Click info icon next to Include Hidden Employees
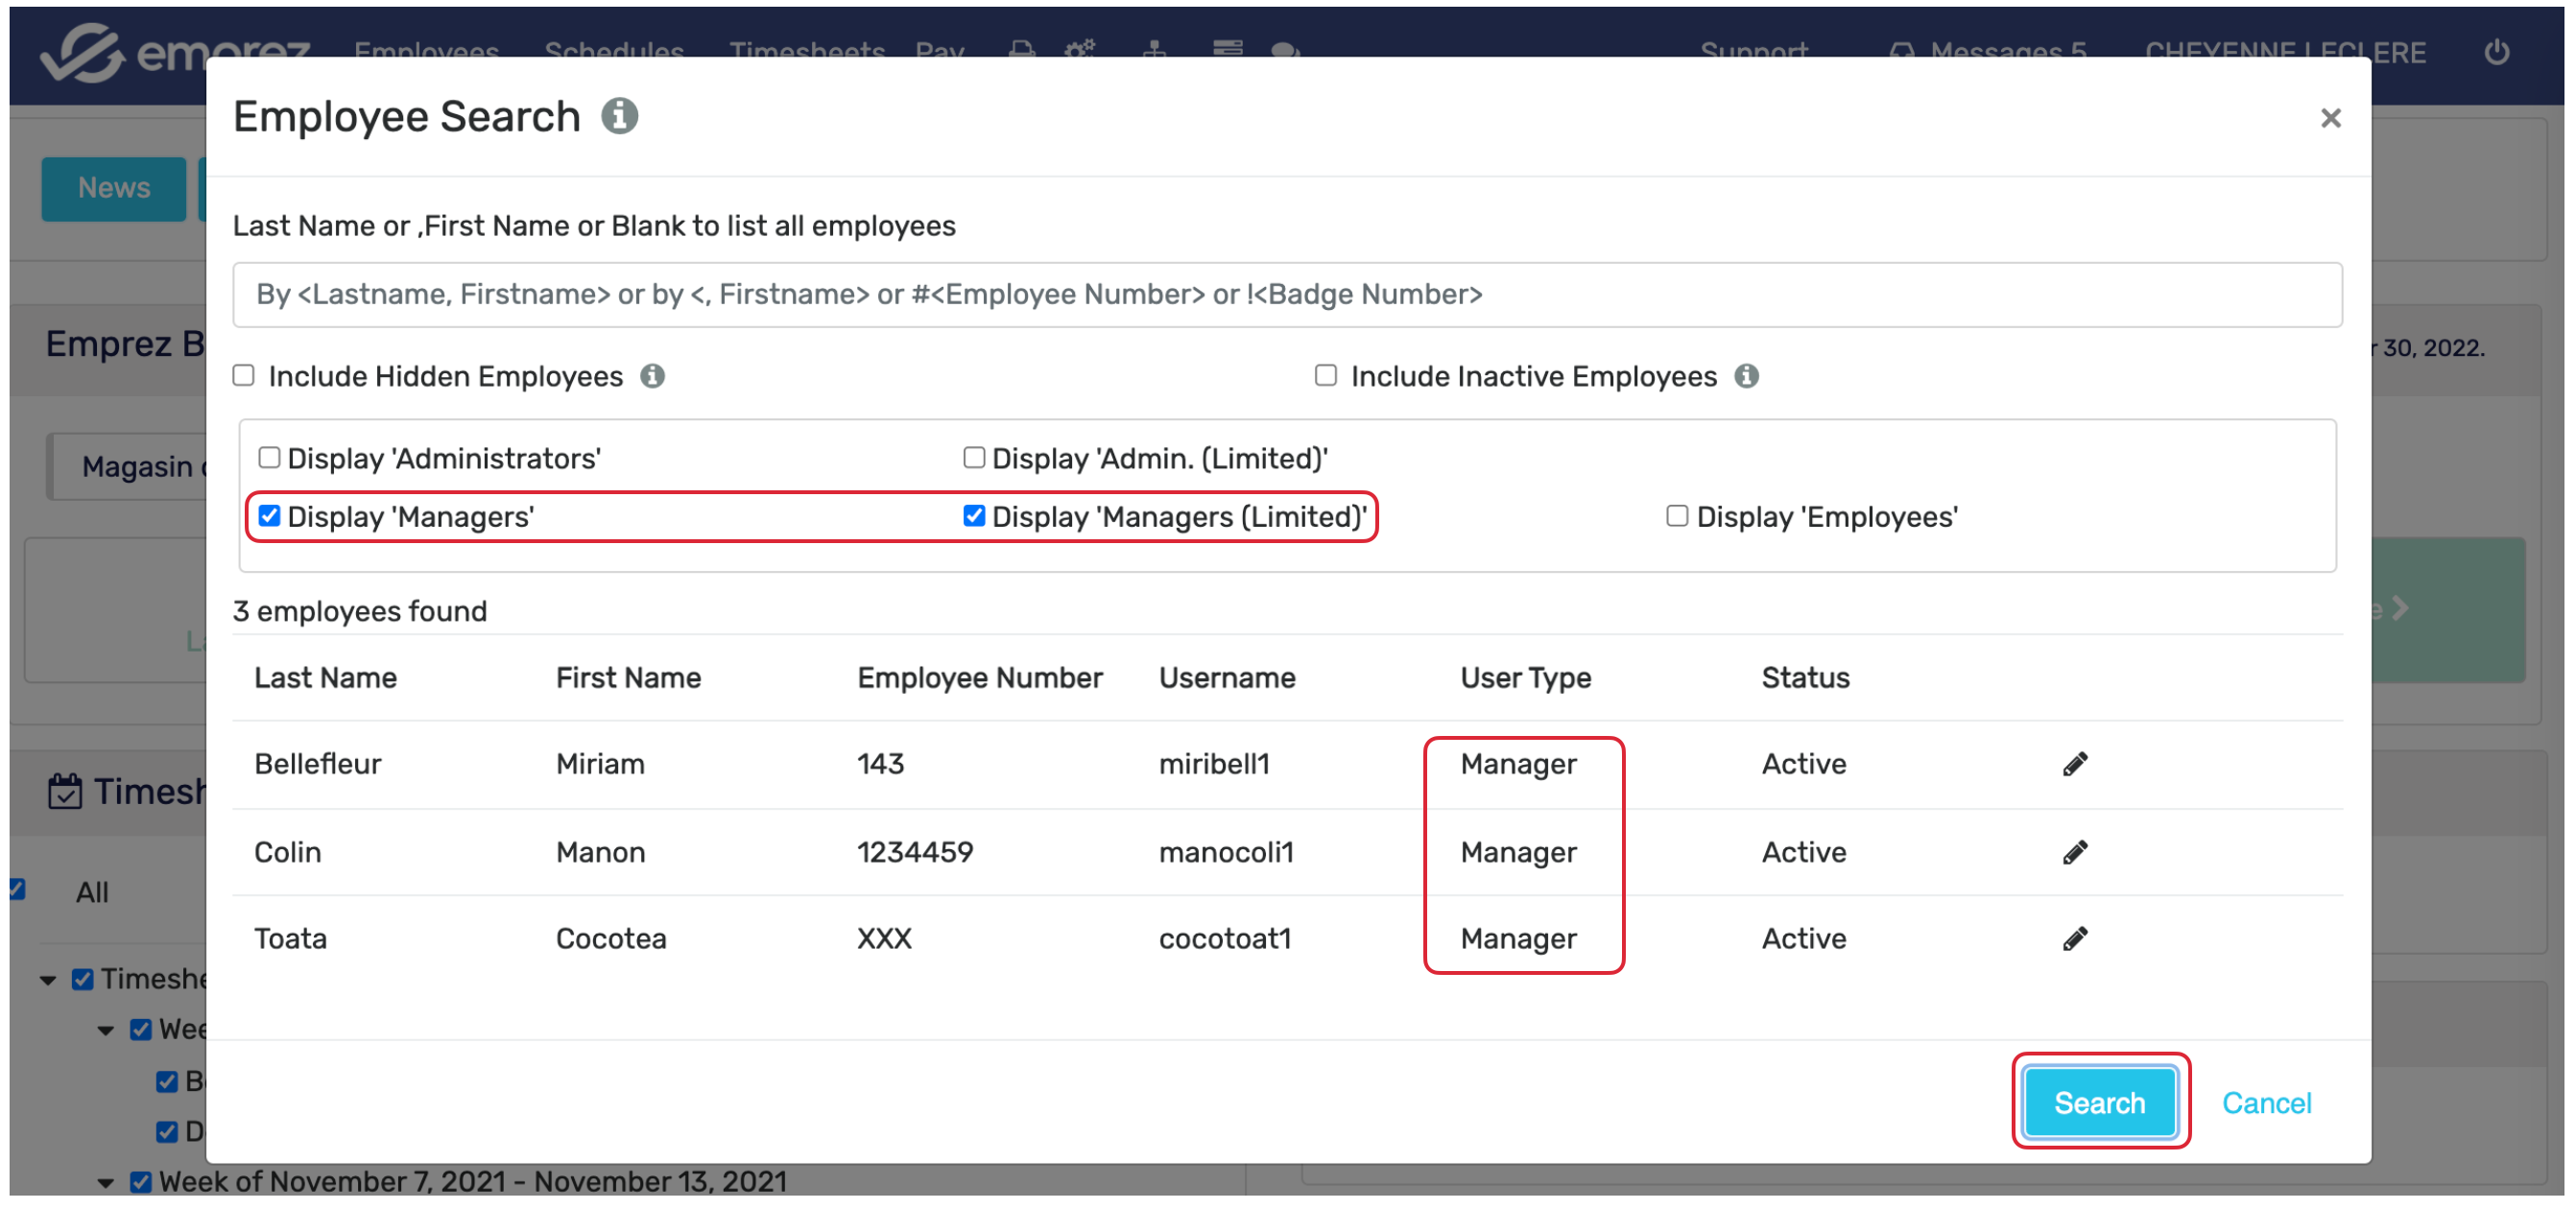 tap(652, 376)
